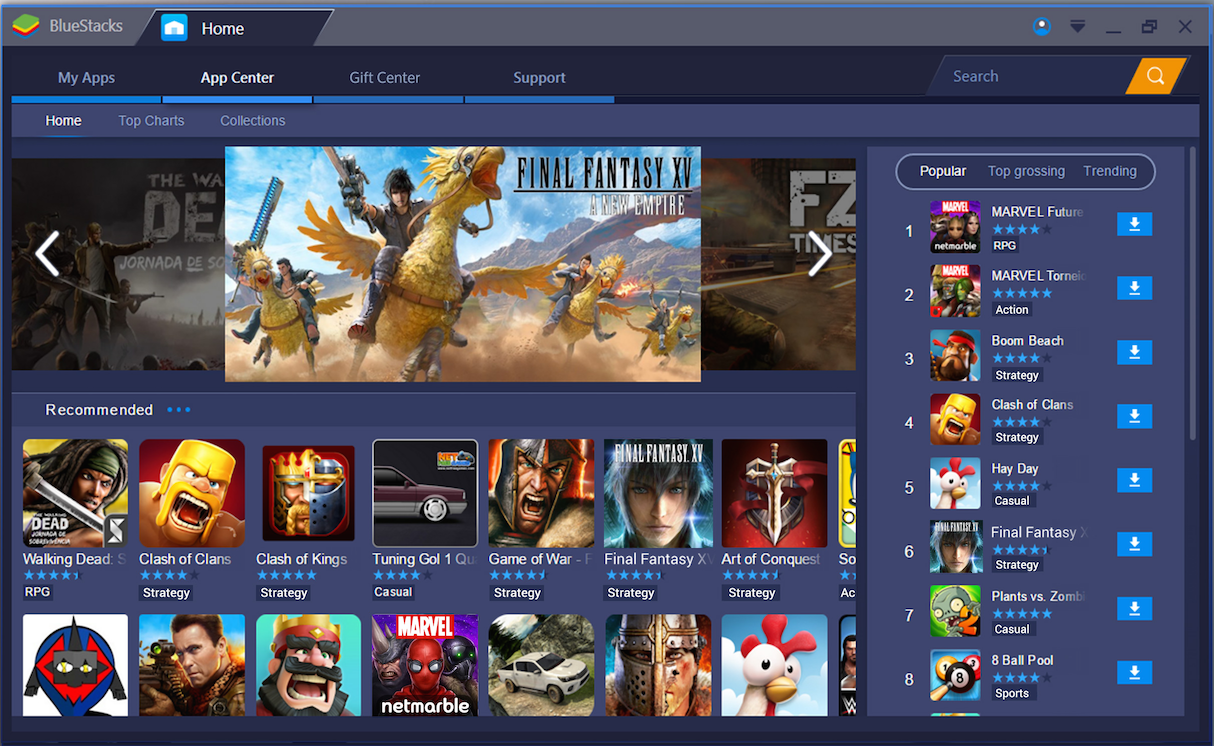Download Final Fantasy from the popular list

tap(1134, 545)
